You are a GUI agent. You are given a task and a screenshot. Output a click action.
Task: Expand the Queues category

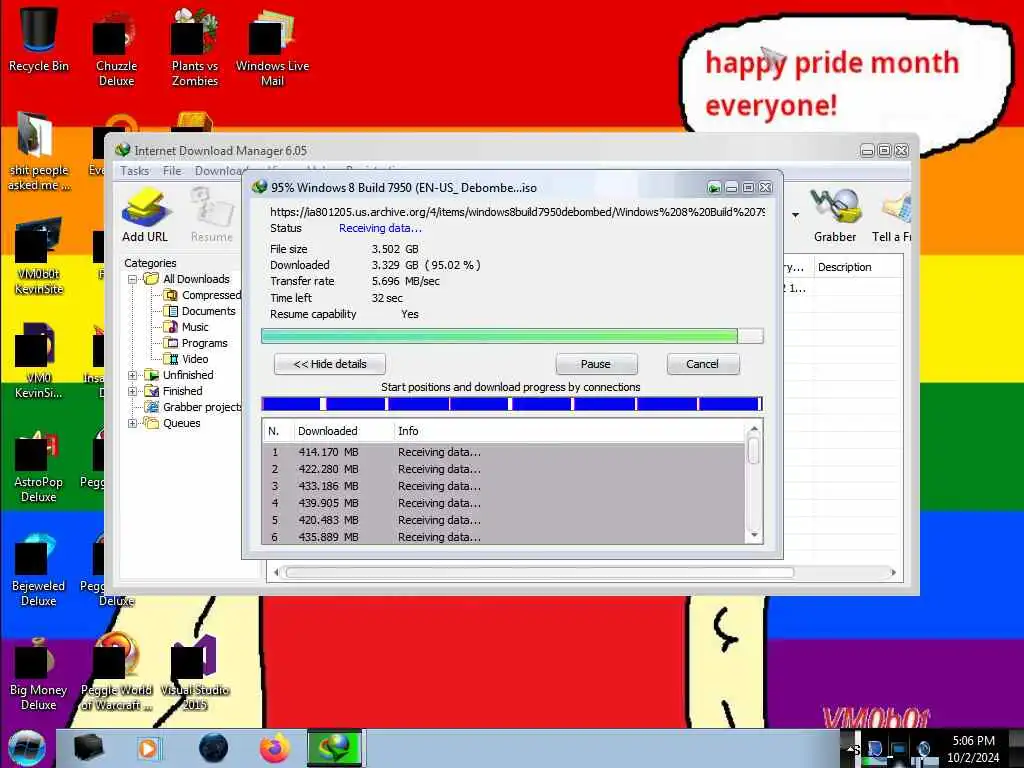click(x=133, y=423)
